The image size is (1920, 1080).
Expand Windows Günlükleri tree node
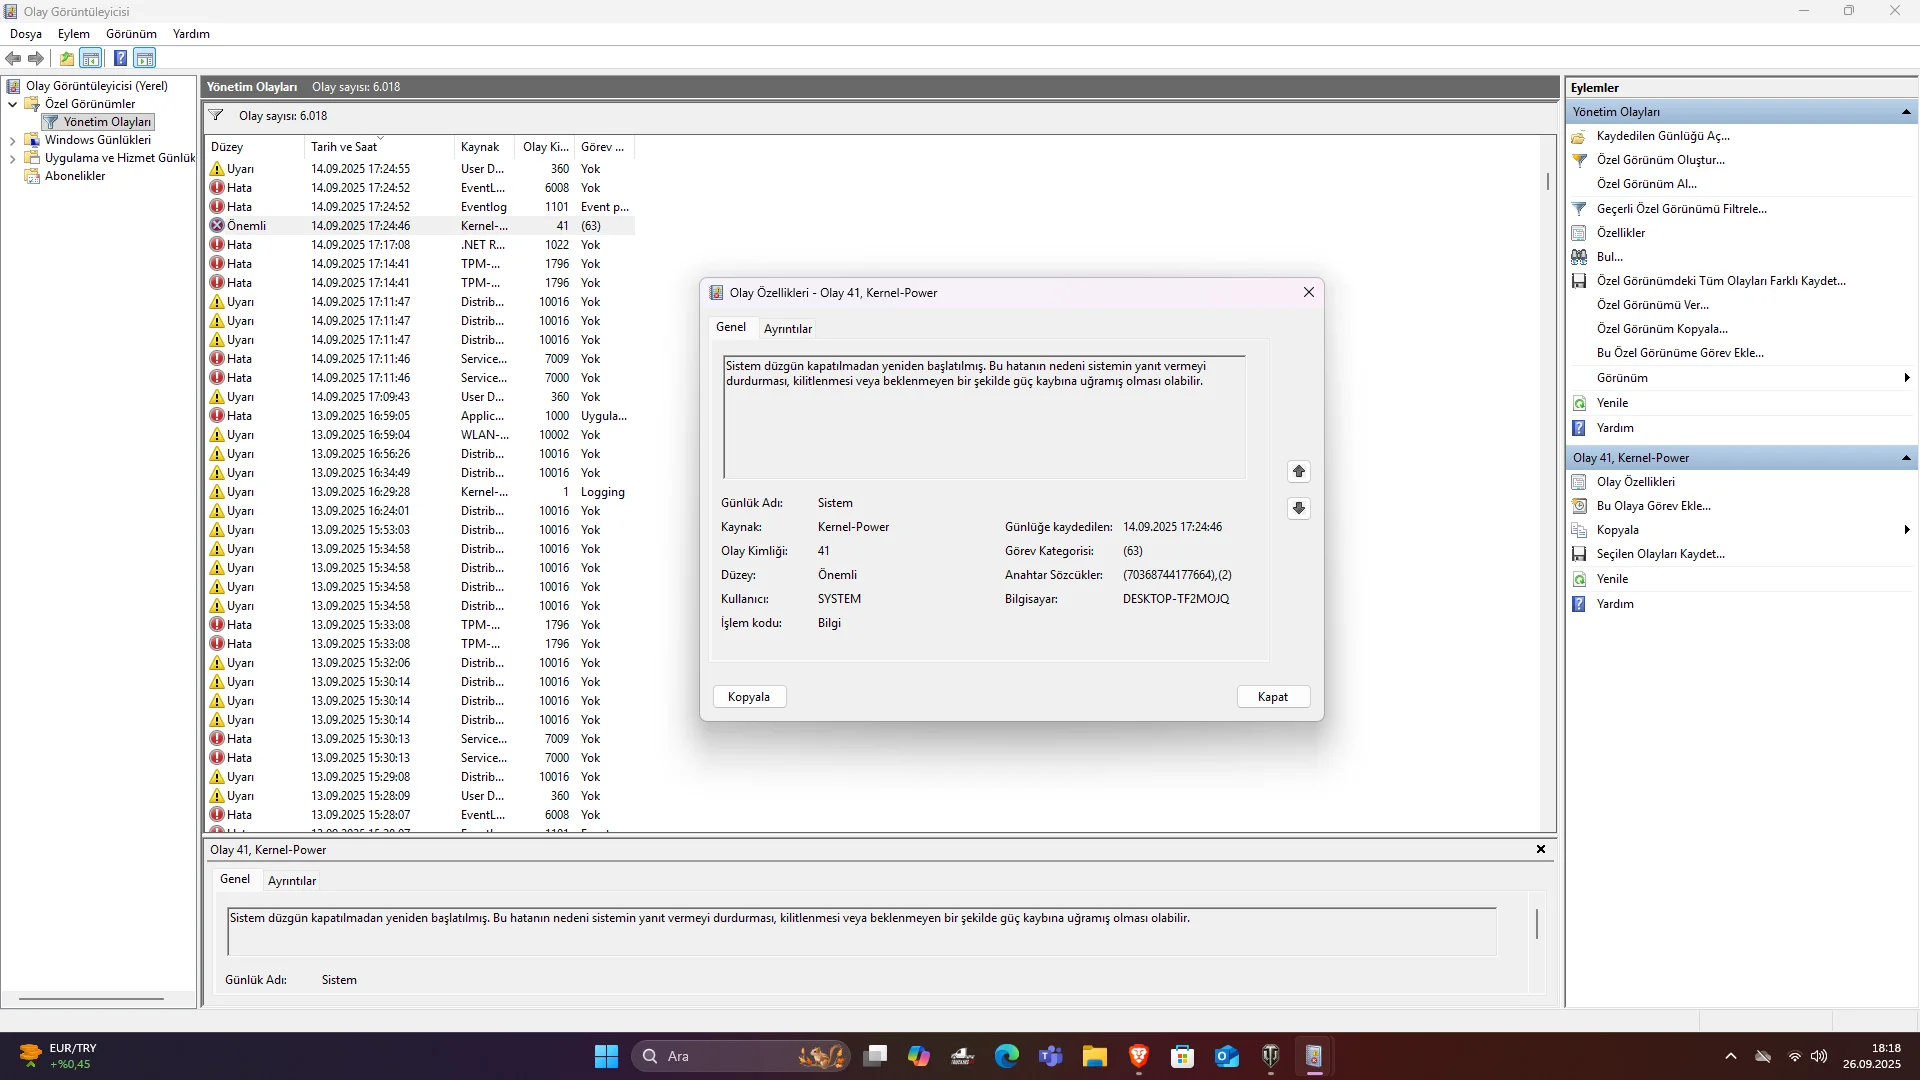[12, 141]
